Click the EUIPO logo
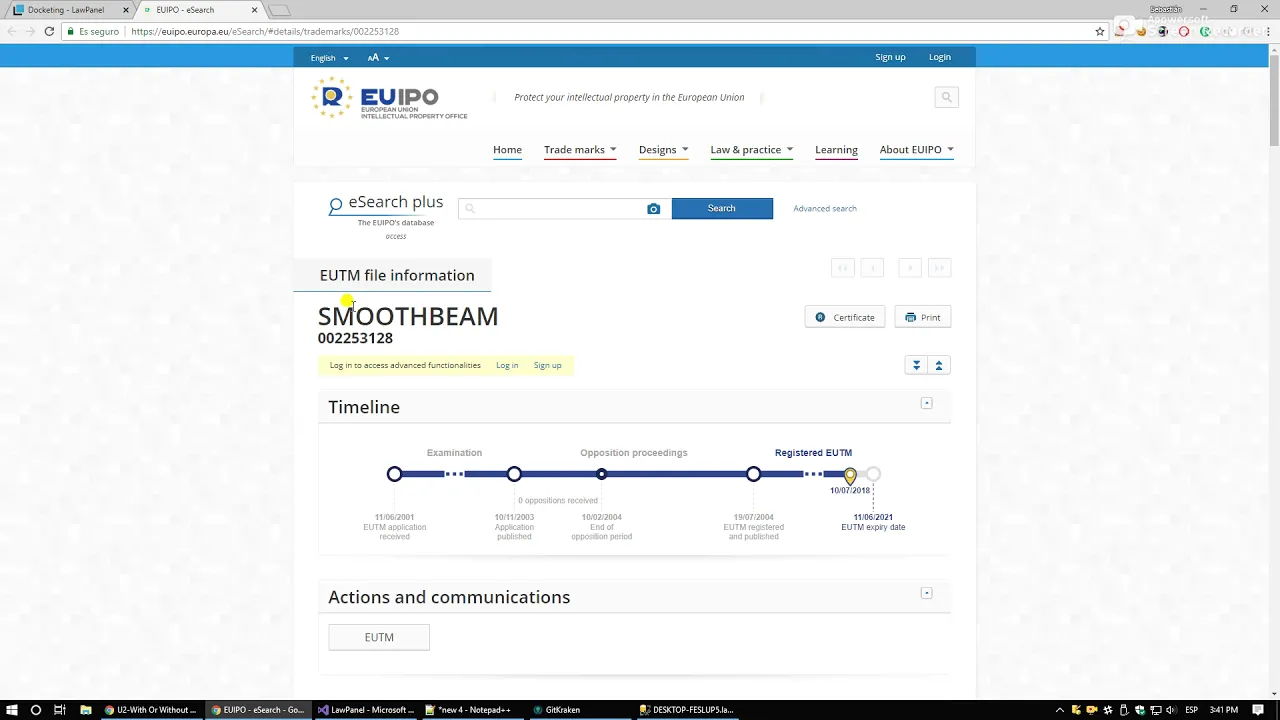This screenshot has width=1280, height=720. tap(390, 98)
